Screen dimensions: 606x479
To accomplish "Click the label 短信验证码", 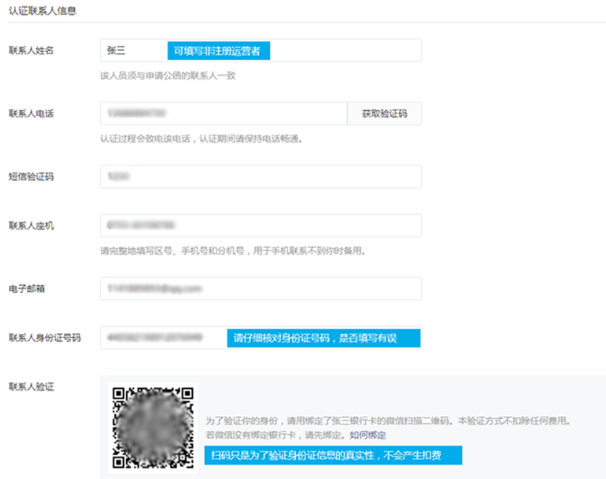I will (31, 177).
